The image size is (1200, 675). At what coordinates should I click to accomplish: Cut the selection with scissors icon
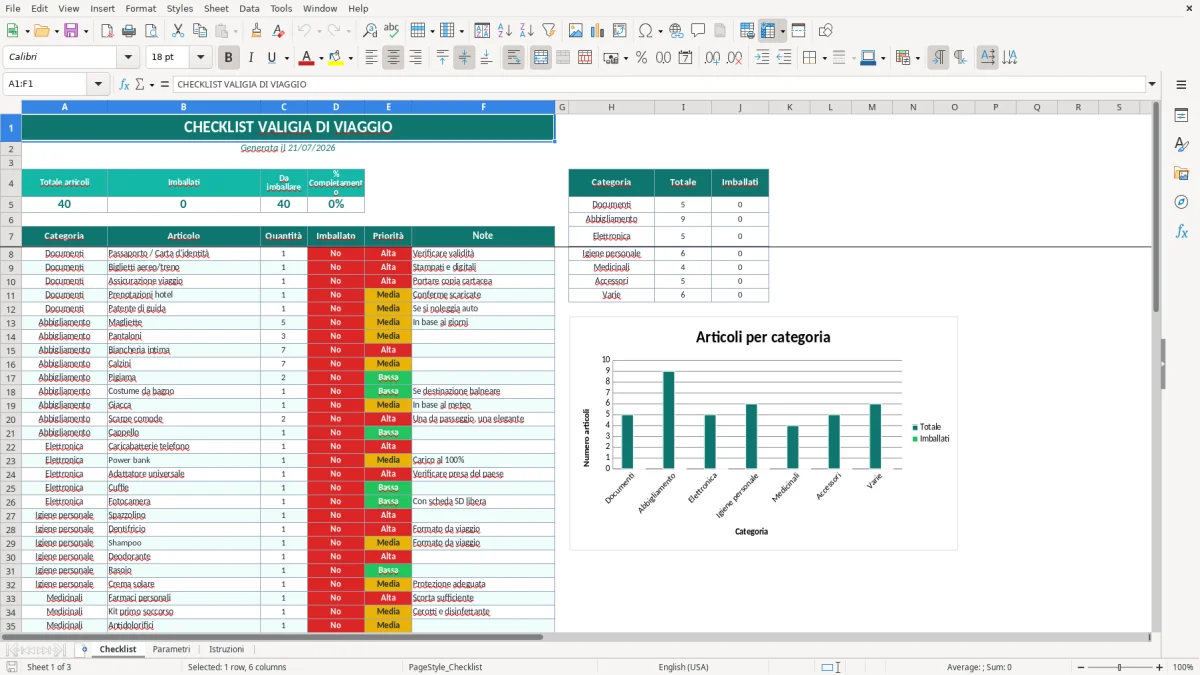(x=177, y=31)
